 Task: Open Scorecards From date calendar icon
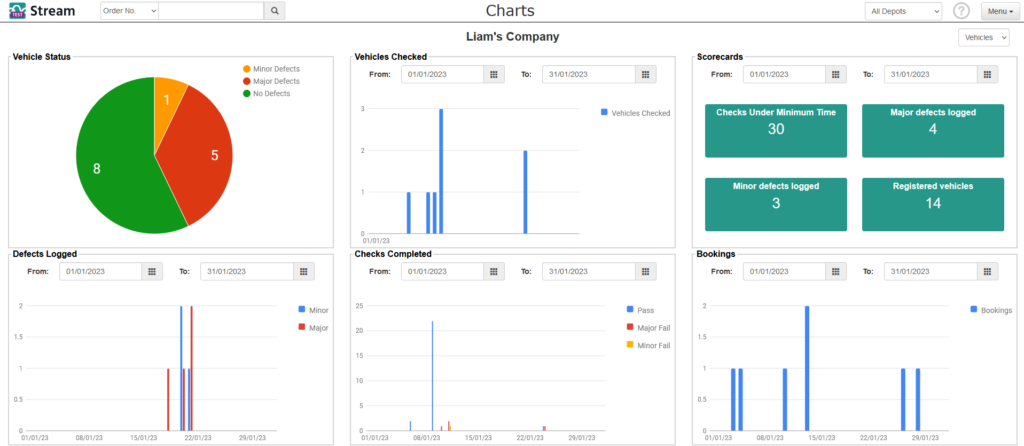[x=836, y=74]
